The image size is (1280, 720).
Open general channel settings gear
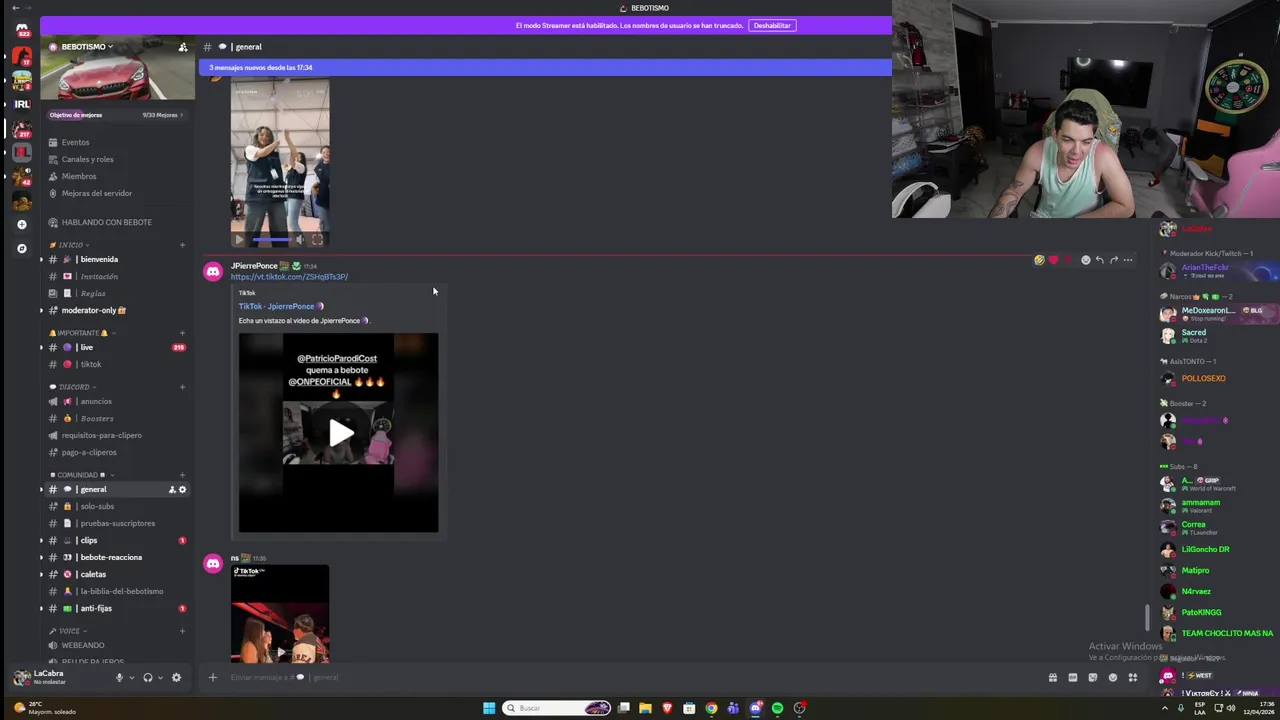coord(182,489)
